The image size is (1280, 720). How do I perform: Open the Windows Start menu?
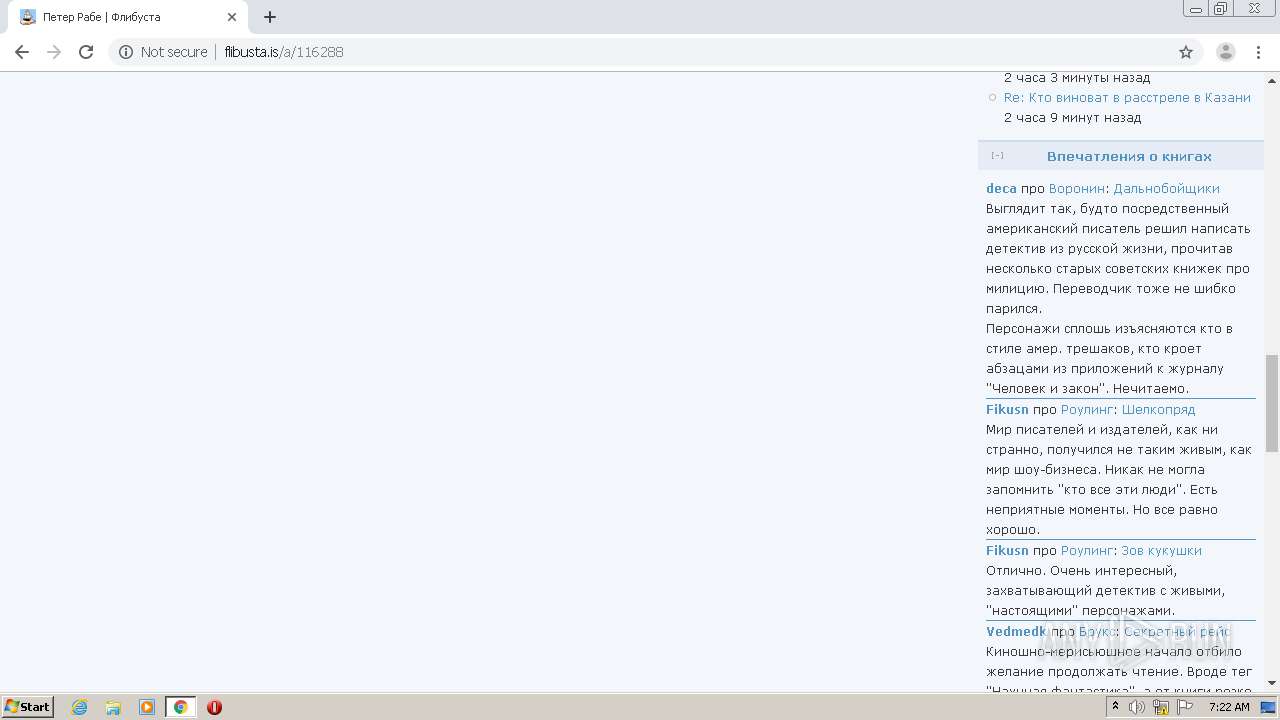coord(28,706)
